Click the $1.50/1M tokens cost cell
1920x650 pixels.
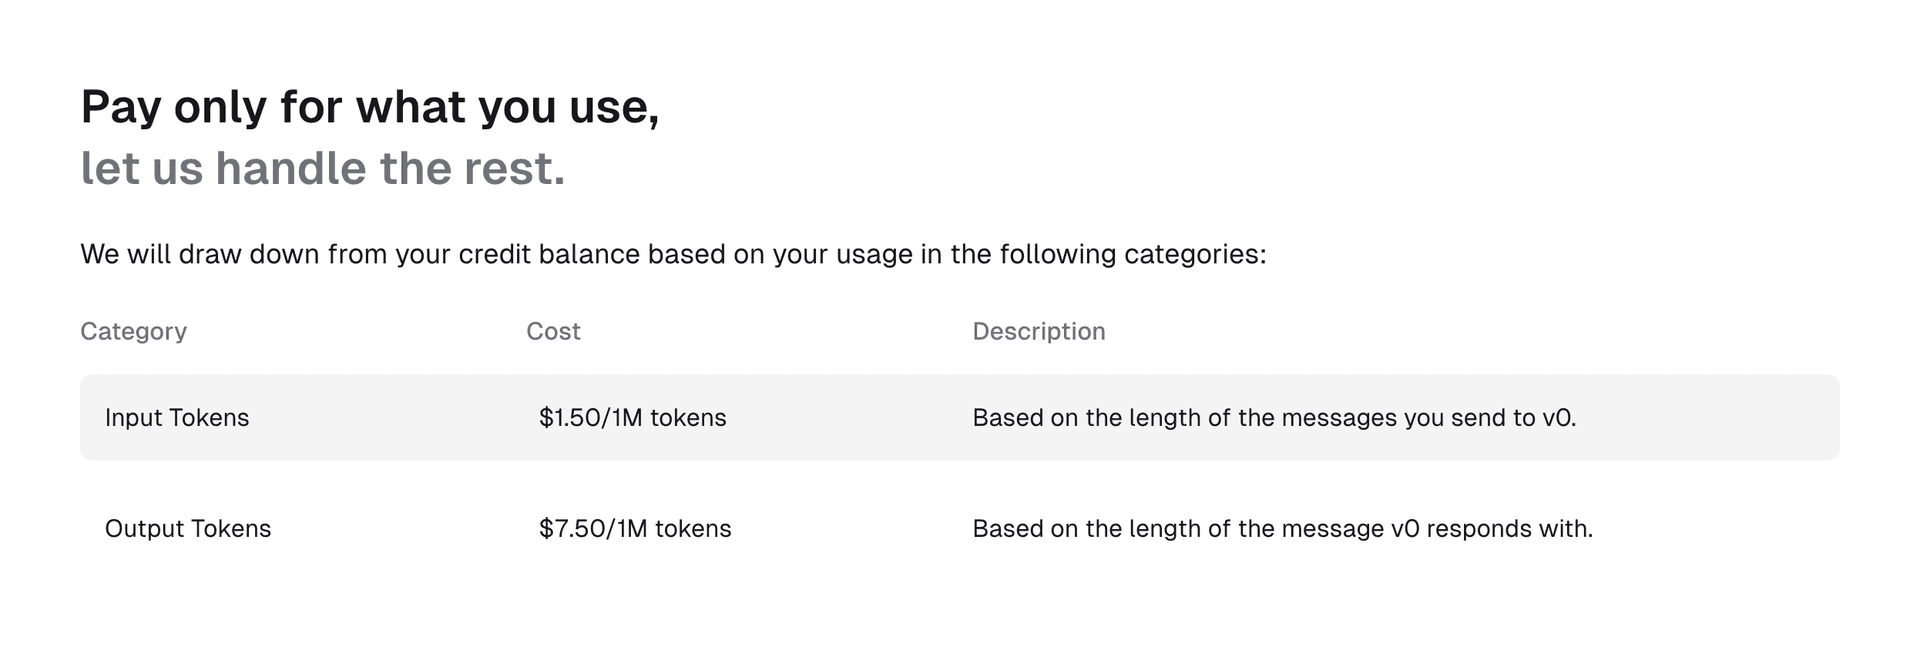[632, 418]
